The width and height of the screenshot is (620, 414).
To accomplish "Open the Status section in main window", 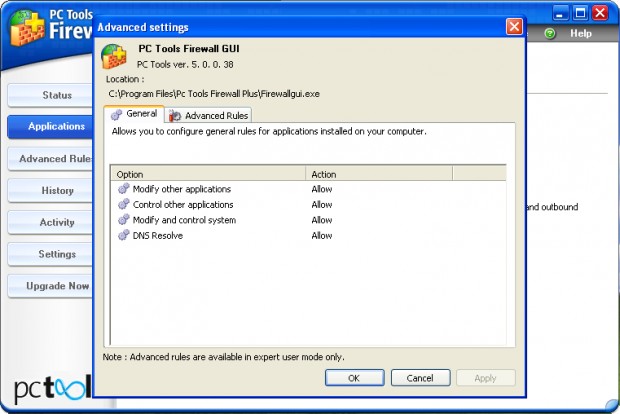I will pos(50,95).
